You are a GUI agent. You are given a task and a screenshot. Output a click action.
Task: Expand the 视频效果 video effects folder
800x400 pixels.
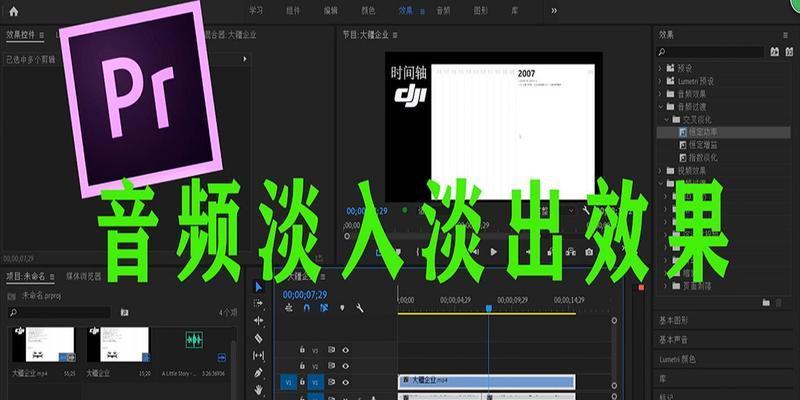tap(659, 170)
